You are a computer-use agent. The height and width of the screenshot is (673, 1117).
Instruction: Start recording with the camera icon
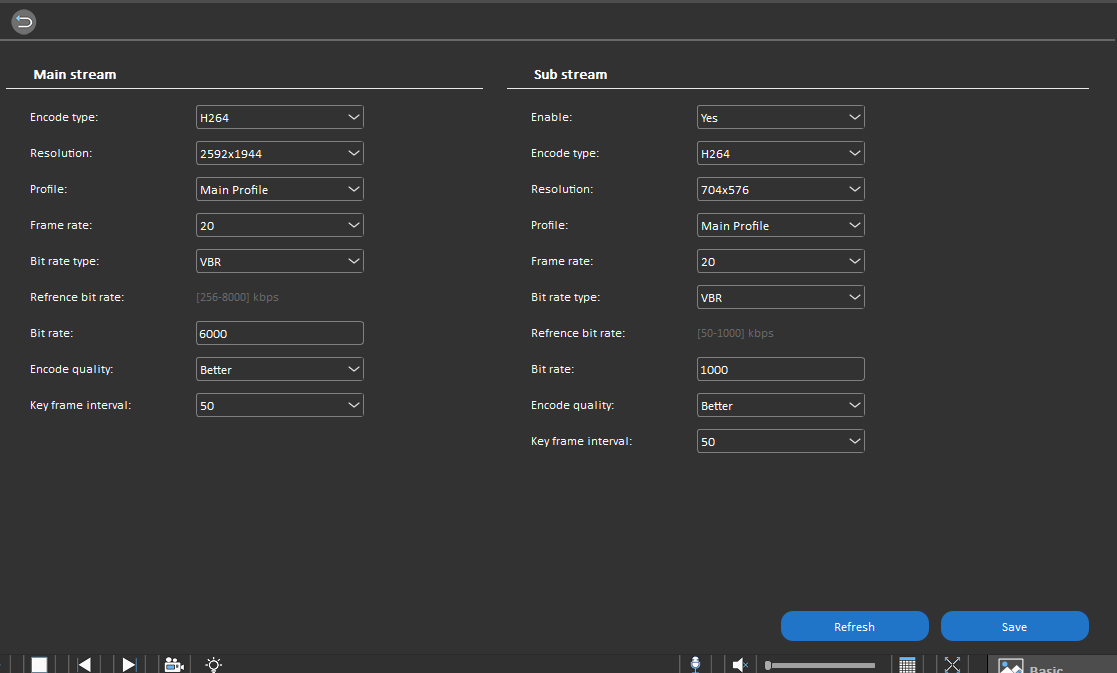pyautogui.click(x=173, y=663)
